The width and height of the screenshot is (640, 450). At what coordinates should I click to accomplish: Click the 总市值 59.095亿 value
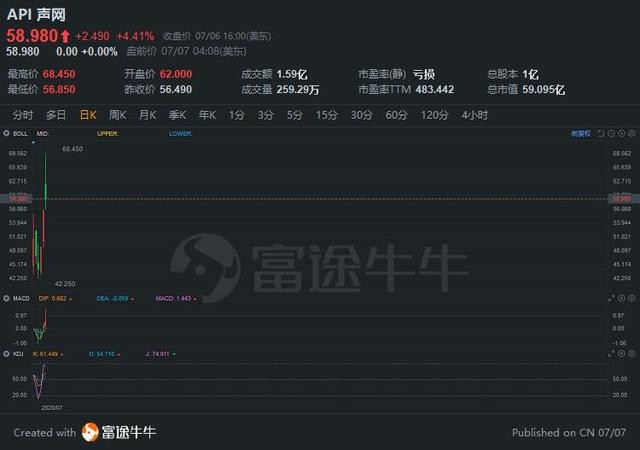544,90
